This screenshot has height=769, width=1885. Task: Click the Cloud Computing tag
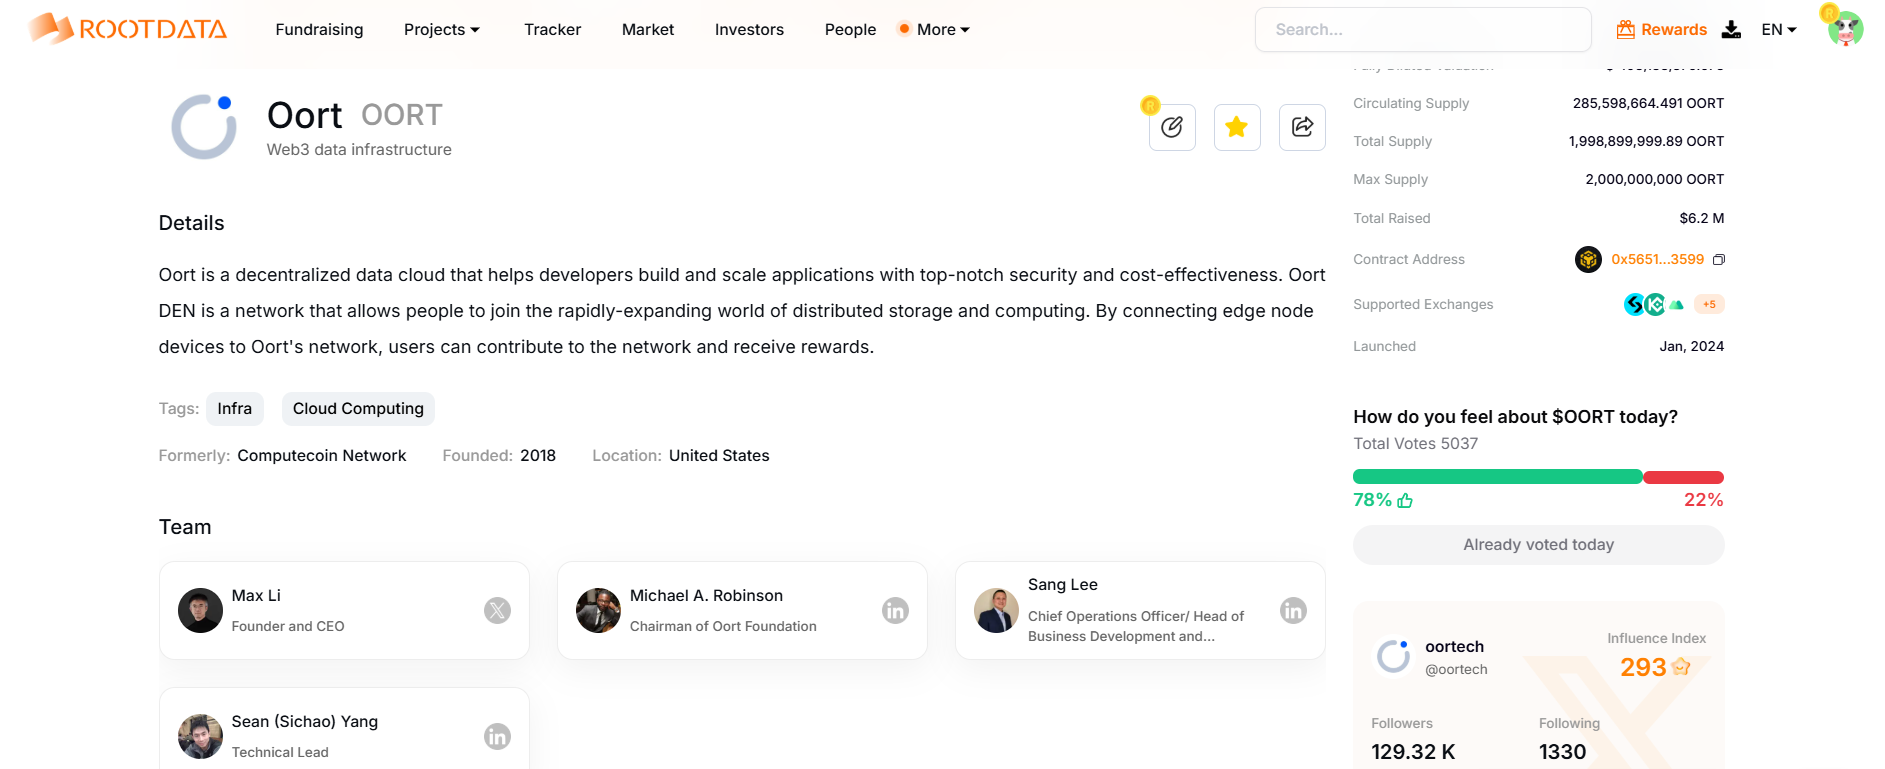tap(358, 408)
